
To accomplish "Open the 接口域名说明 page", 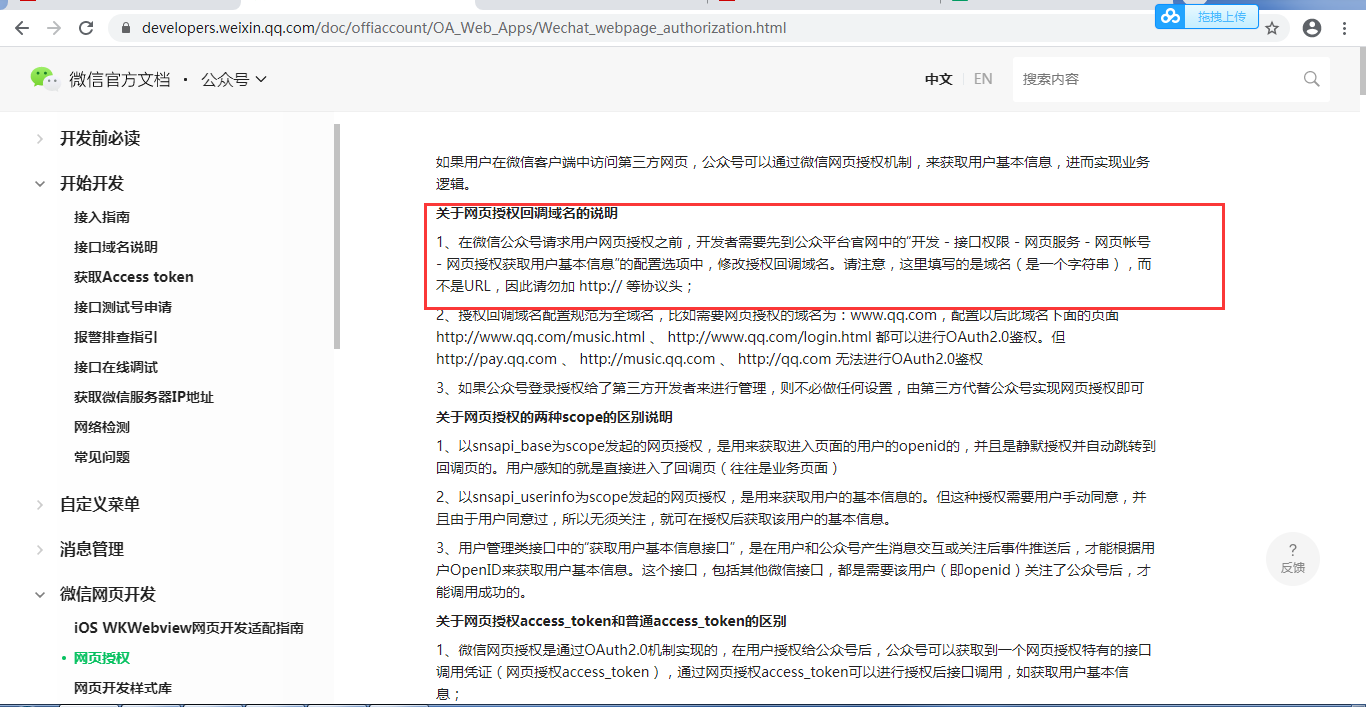I will (x=116, y=247).
